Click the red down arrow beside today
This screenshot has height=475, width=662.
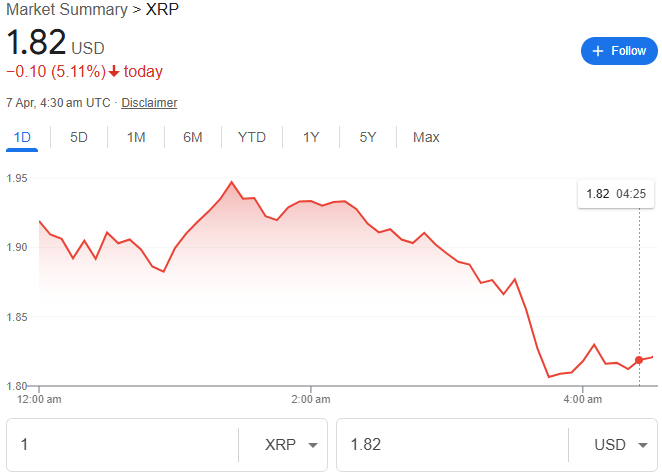(115, 71)
